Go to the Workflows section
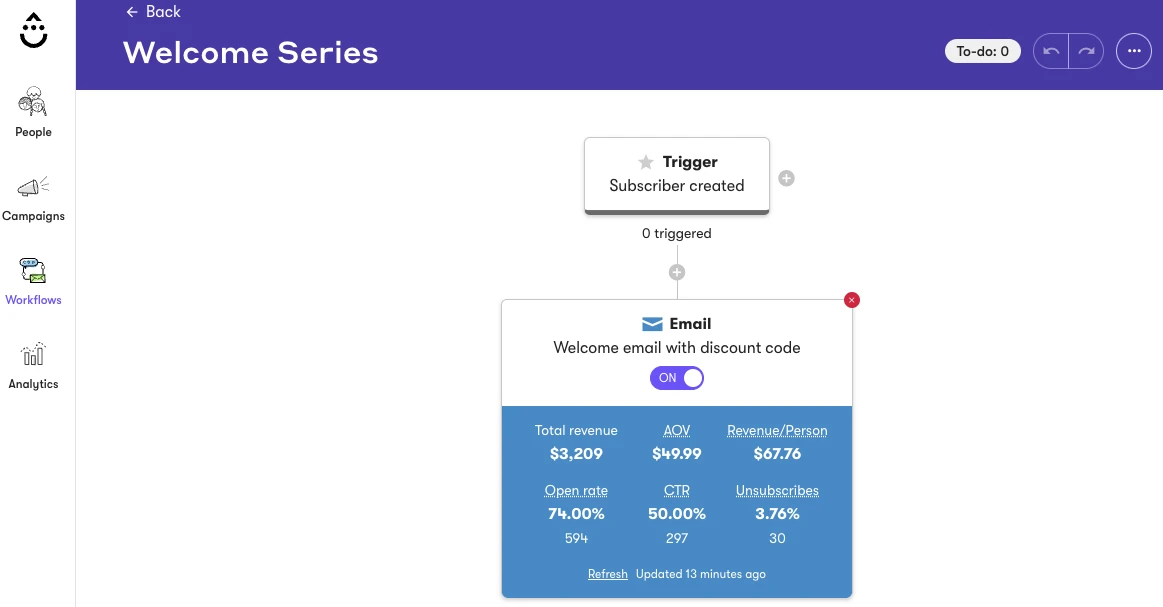Image resolution: width=1163 pixels, height=607 pixels. [x=33, y=280]
